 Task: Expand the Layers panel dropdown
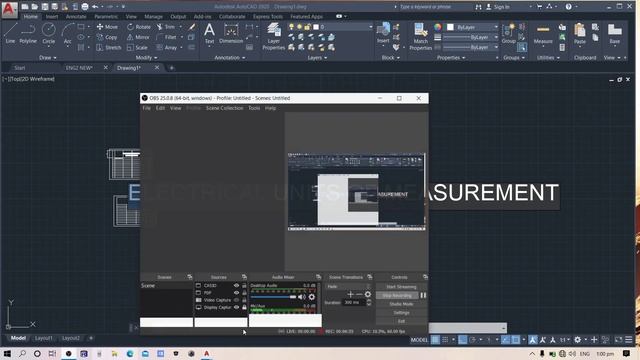(x=317, y=58)
